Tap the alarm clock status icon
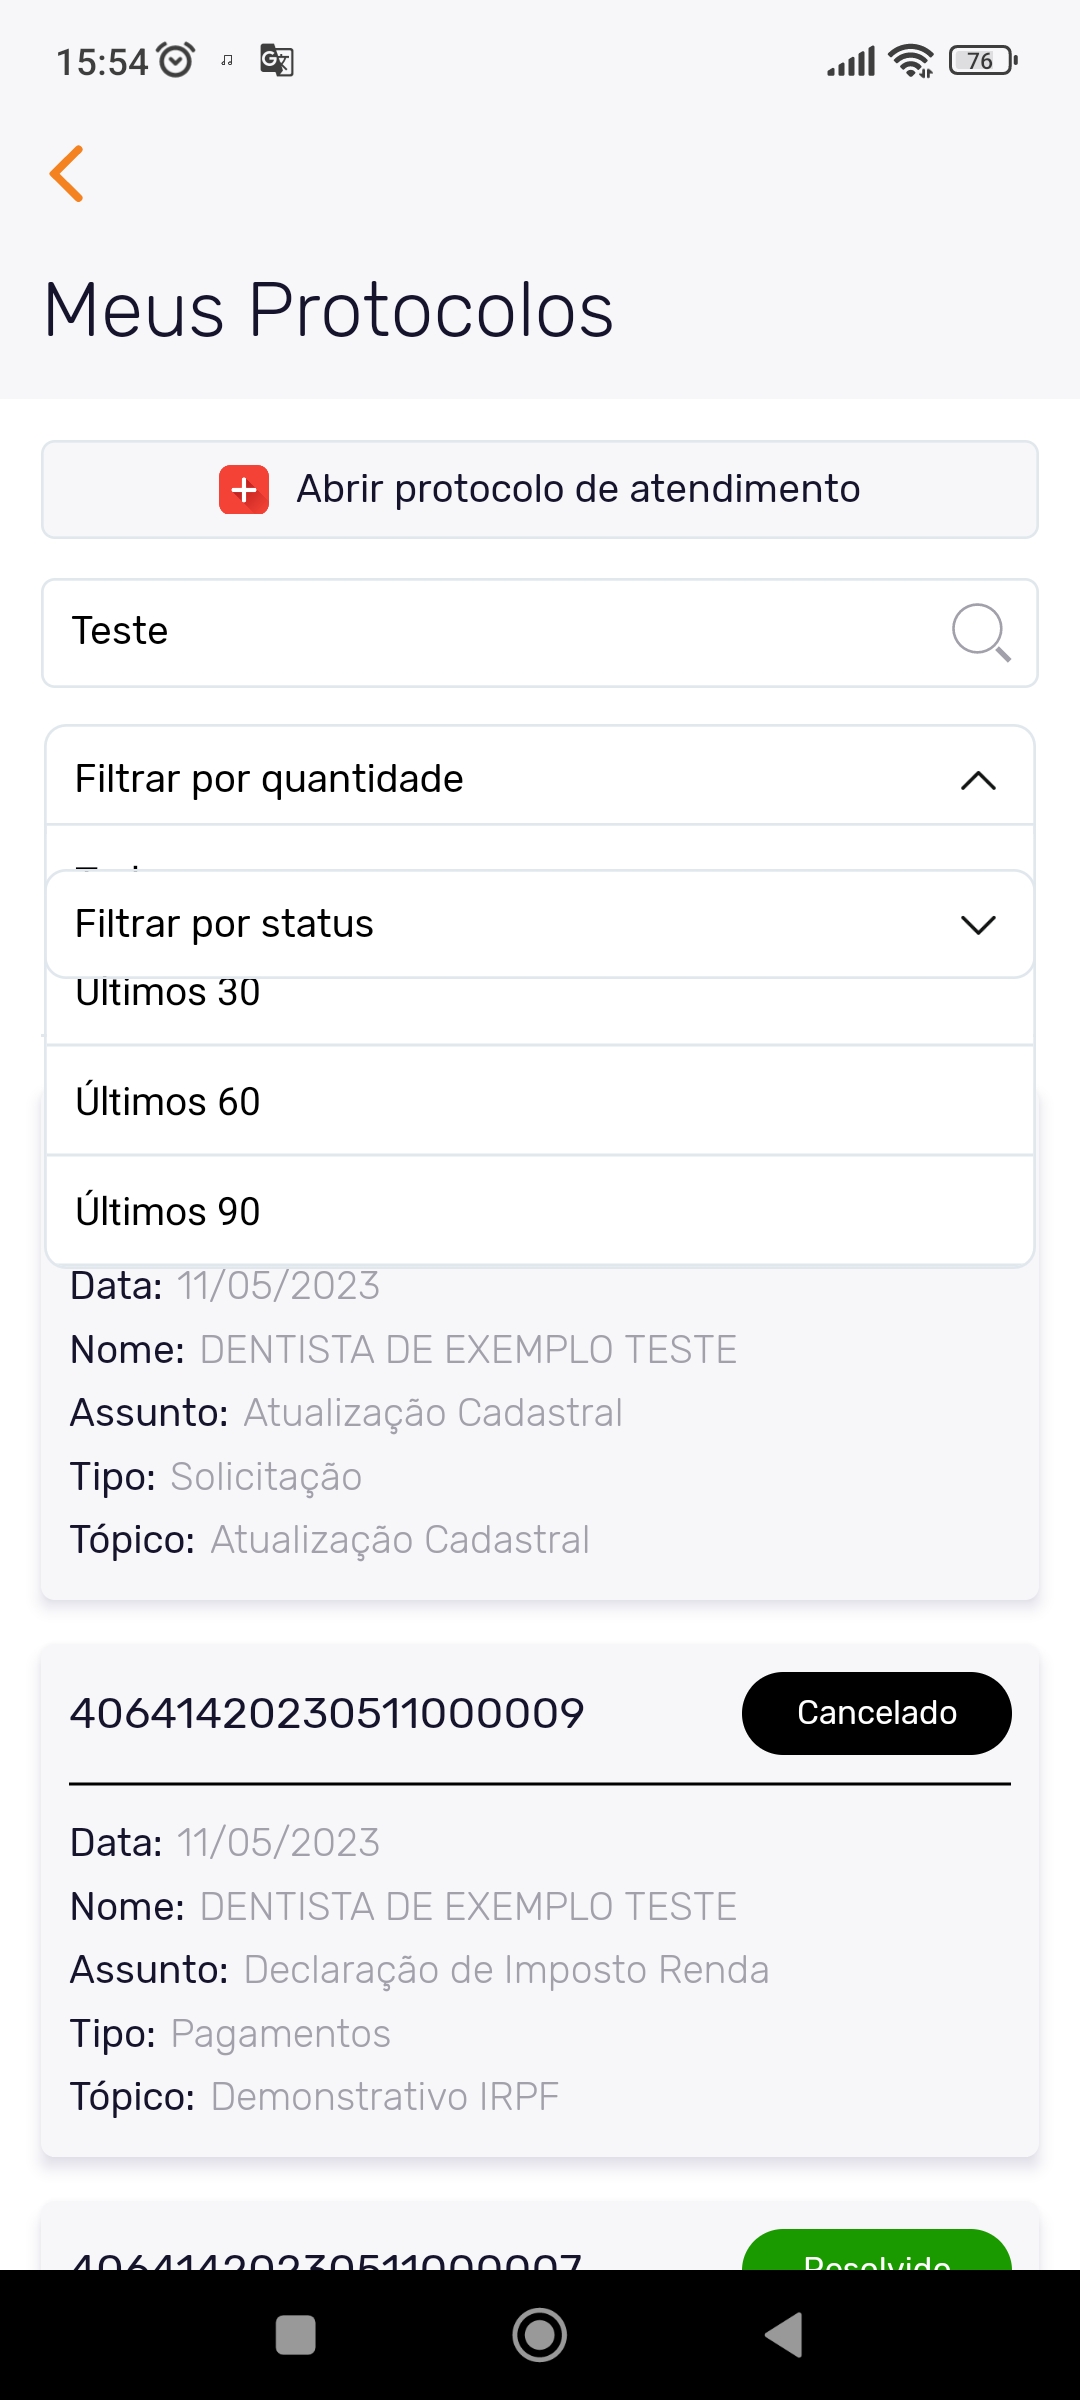The width and height of the screenshot is (1080, 2400). pyautogui.click(x=177, y=61)
